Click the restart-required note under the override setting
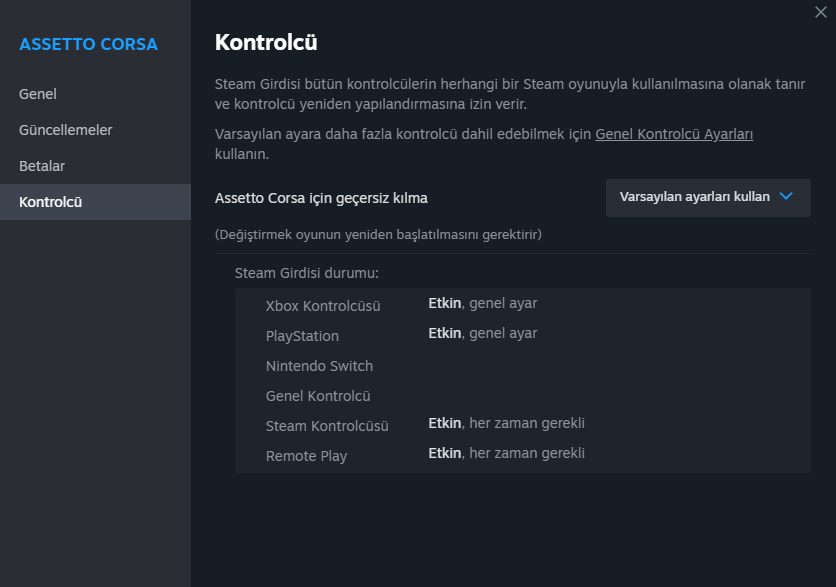Viewport: 836px width, 587px height. pyautogui.click(x=378, y=234)
